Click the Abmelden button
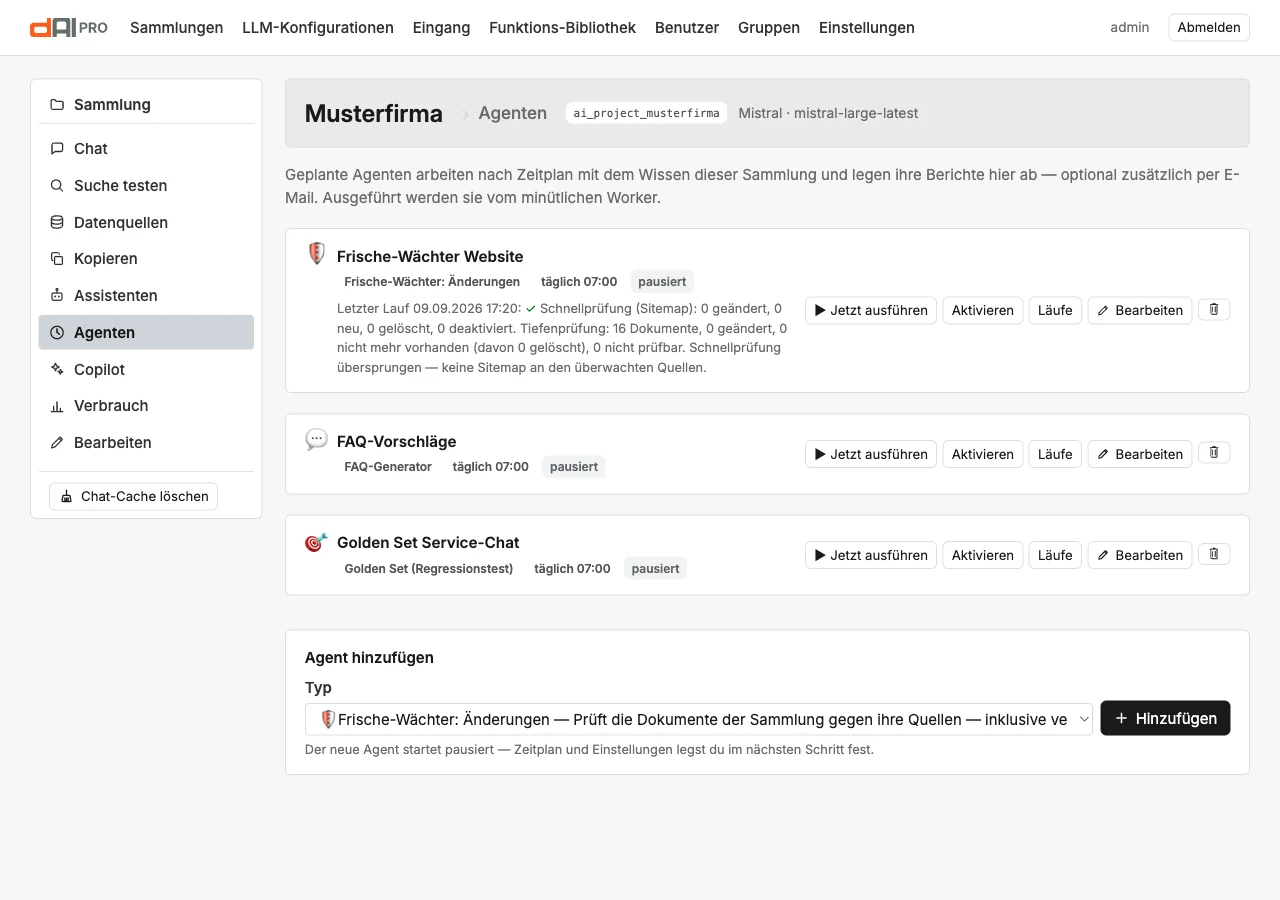The width and height of the screenshot is (1280, 900). 1209,27
